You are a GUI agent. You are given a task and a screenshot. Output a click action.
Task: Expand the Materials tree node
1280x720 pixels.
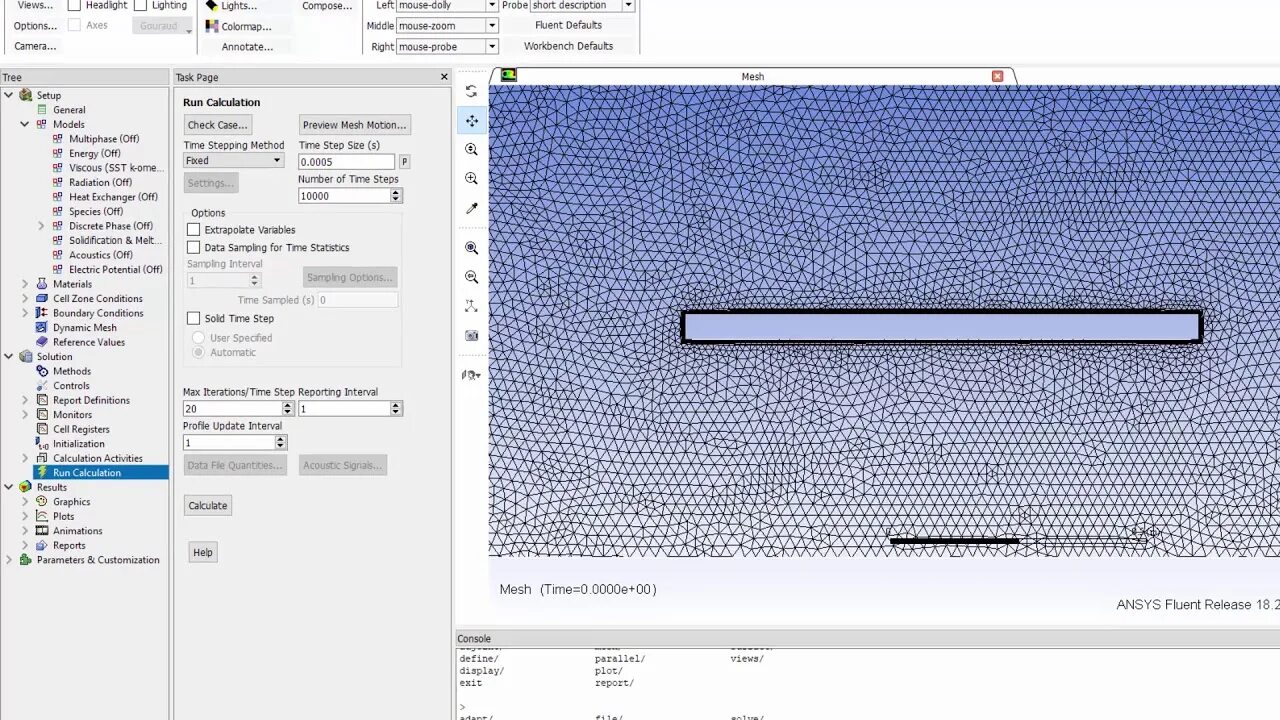[x=25, y=284]
